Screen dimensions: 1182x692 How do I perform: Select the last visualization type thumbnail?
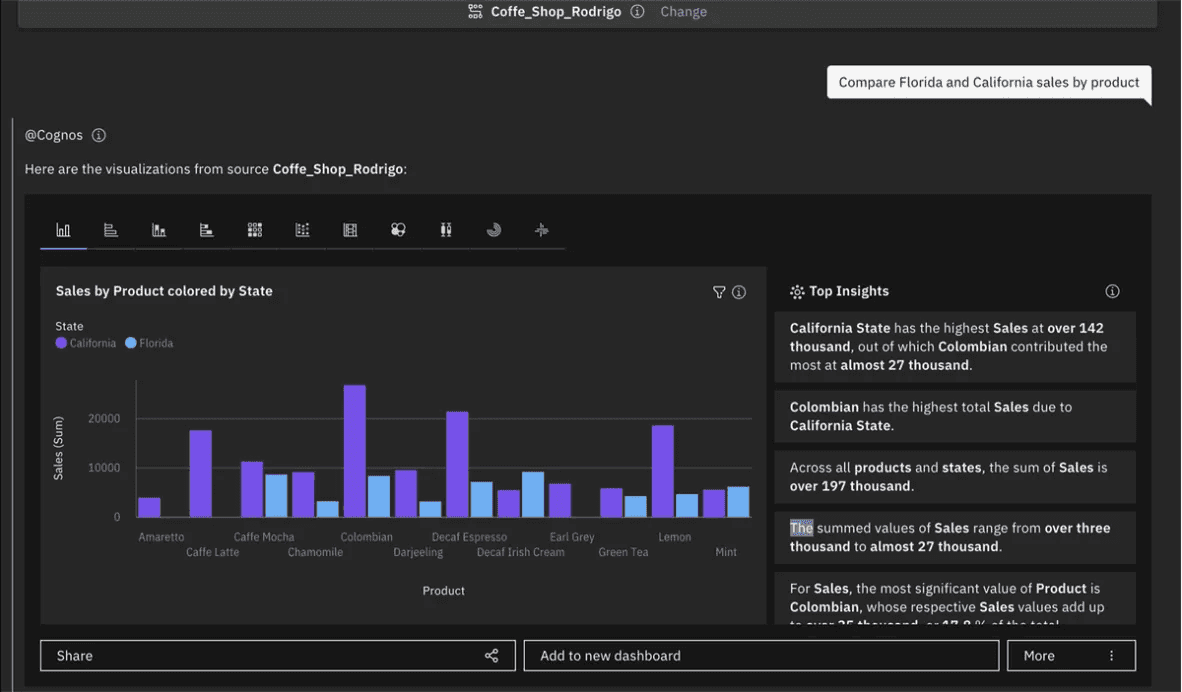tap(541, 230)
